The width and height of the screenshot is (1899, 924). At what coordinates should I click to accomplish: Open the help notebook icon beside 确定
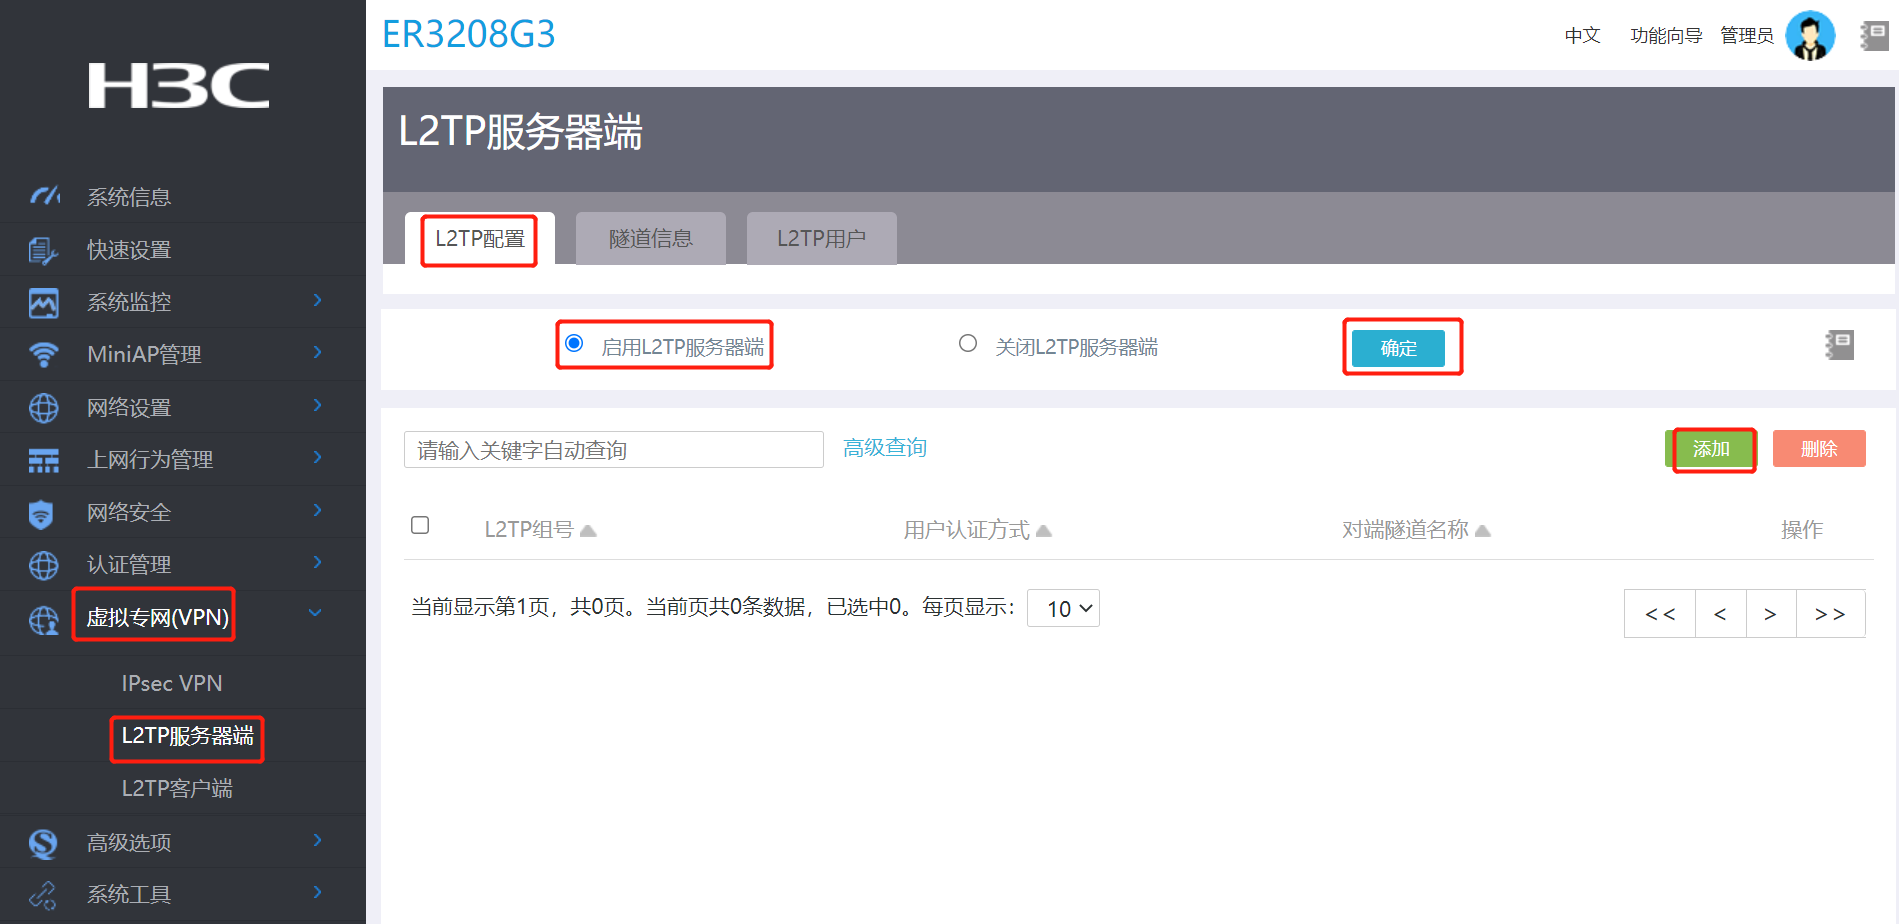[1839, 345]
